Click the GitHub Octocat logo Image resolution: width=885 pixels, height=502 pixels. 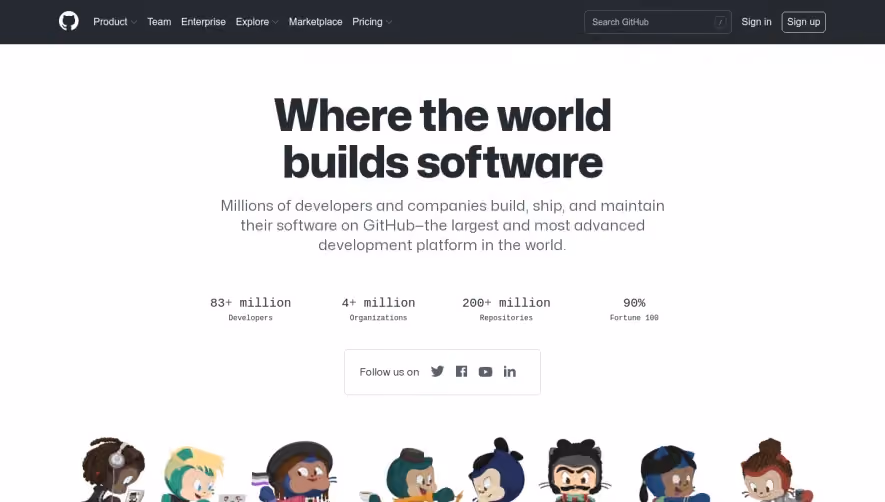(x=69, y=21)
